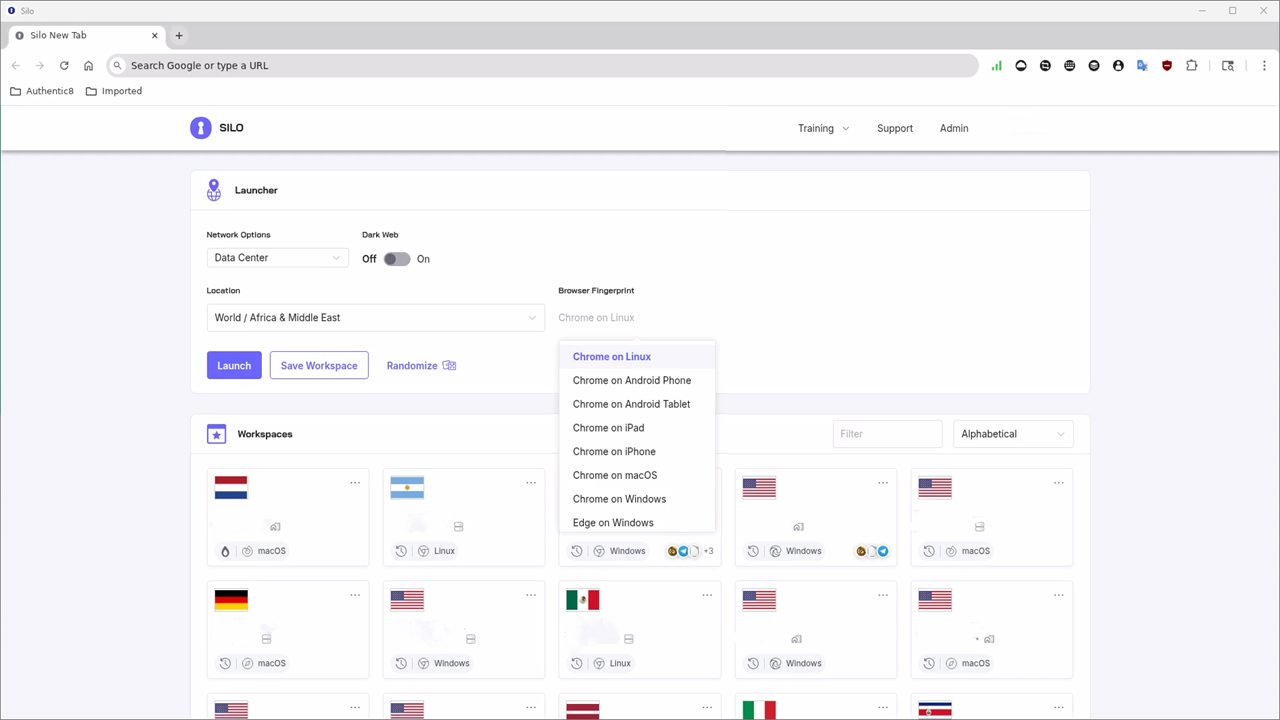Click history icon on Argentina Linux workspace
1280x720 pixels.
(x=401, y=551)
